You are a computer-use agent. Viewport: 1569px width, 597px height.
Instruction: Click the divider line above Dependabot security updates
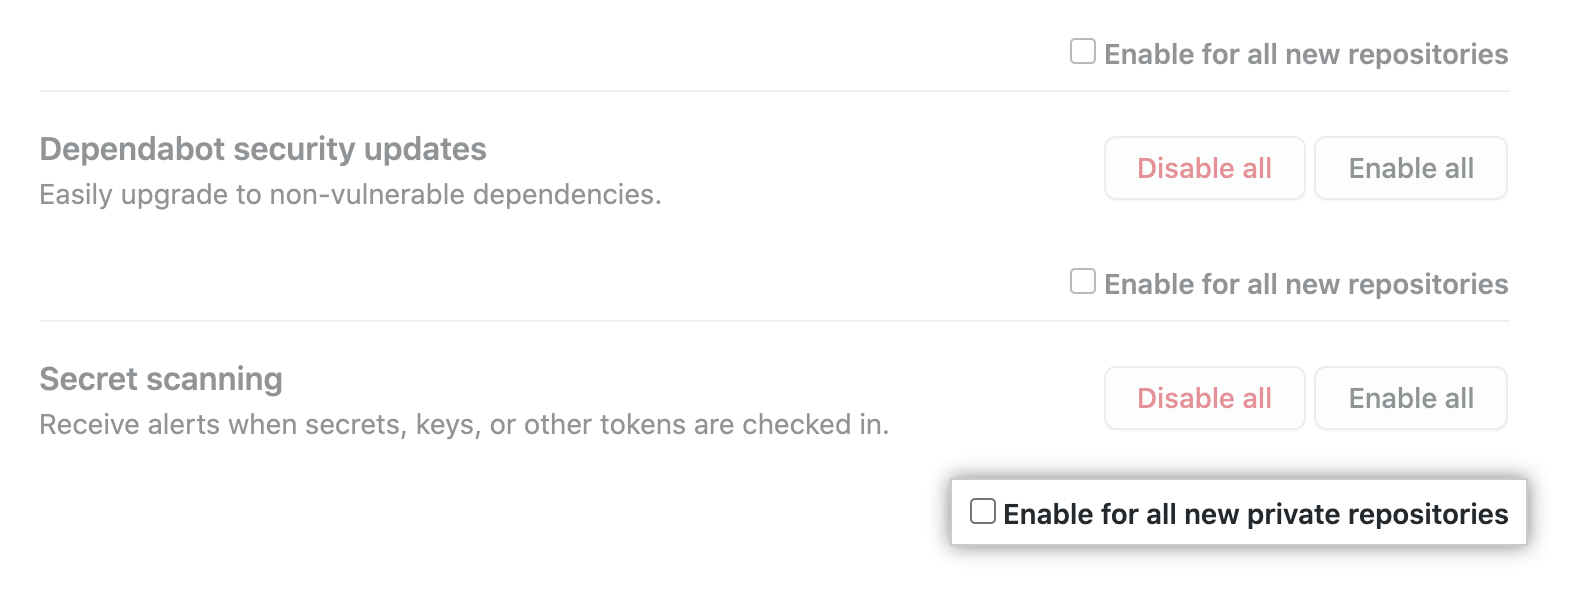774,91
